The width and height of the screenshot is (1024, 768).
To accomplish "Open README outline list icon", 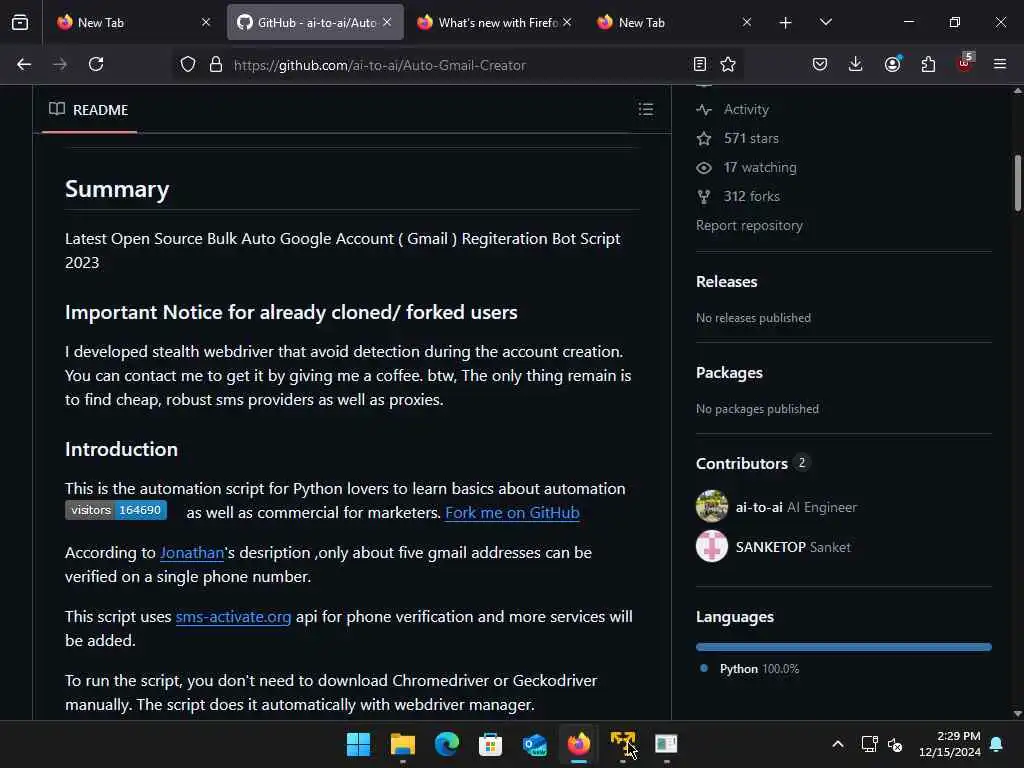I will pos(645,109).
